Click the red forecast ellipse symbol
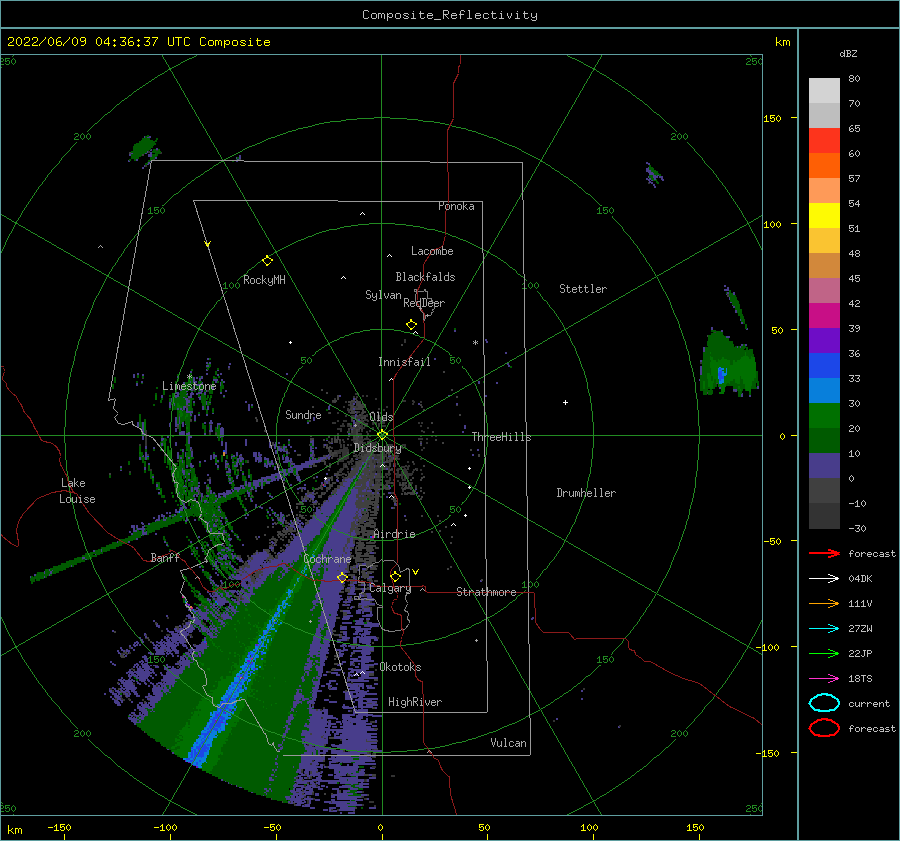Viewport: 900px width, 841px height. pyautogui.click(x=824, y=728)
